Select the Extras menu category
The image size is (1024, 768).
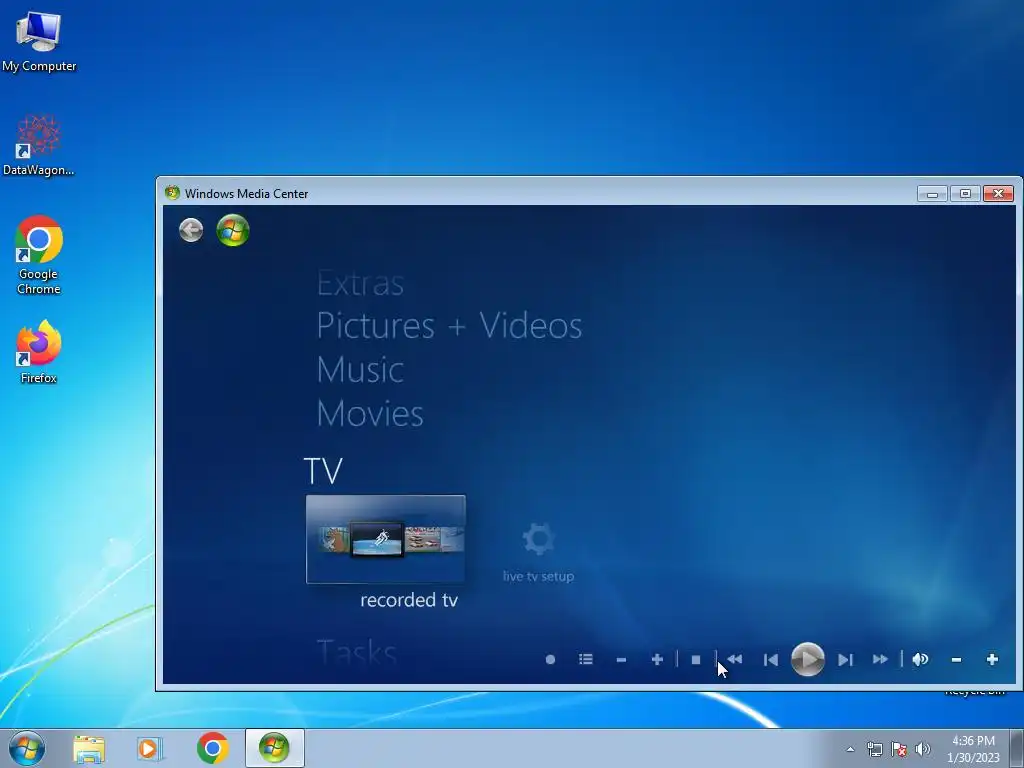(x=360, y=283)
